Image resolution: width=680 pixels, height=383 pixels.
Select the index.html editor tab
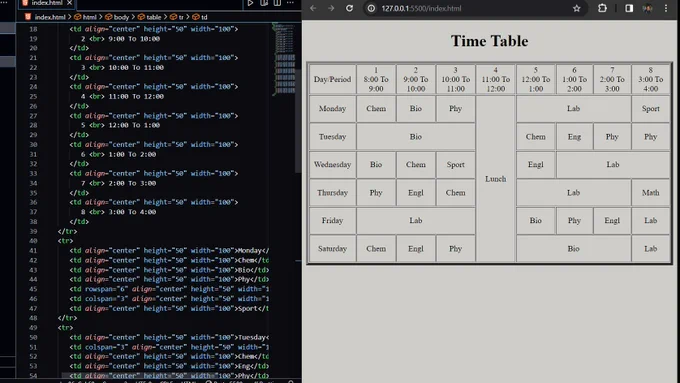coord(47,3)
